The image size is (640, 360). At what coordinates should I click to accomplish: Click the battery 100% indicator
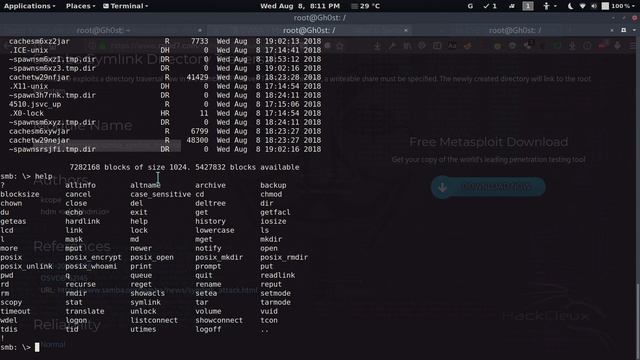618,6
